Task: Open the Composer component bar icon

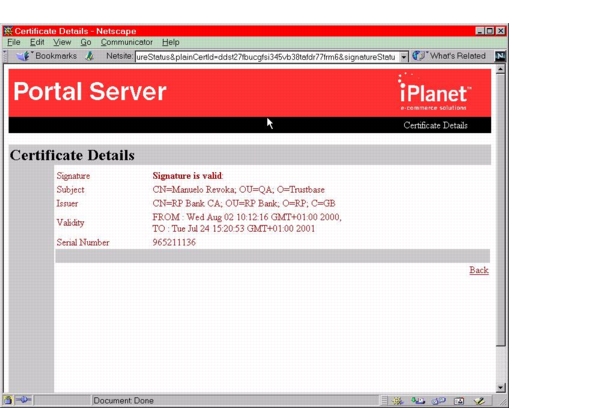Action: point(480,400)
